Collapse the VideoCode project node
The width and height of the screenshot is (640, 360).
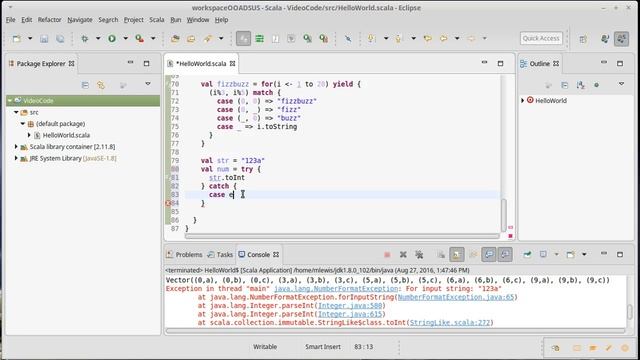pyautogui.click(x=10, y=100)
